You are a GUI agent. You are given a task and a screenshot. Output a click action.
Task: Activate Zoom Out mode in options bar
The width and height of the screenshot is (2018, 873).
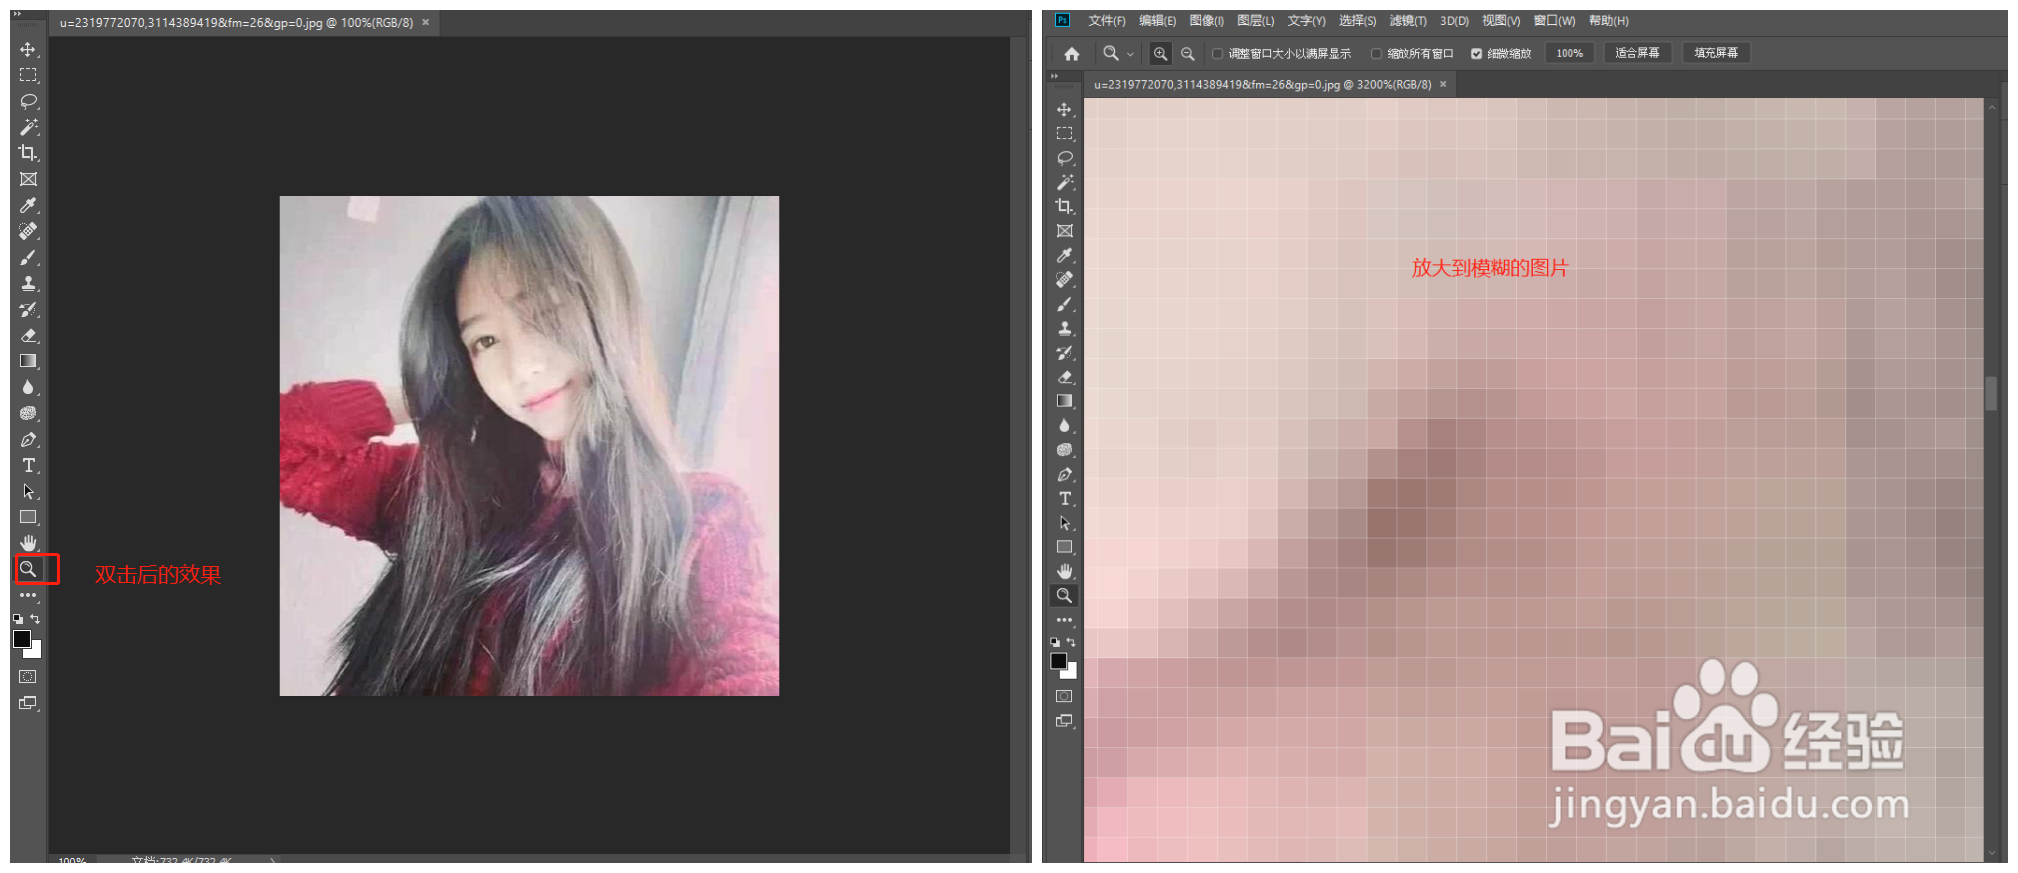pos(1187,54)
